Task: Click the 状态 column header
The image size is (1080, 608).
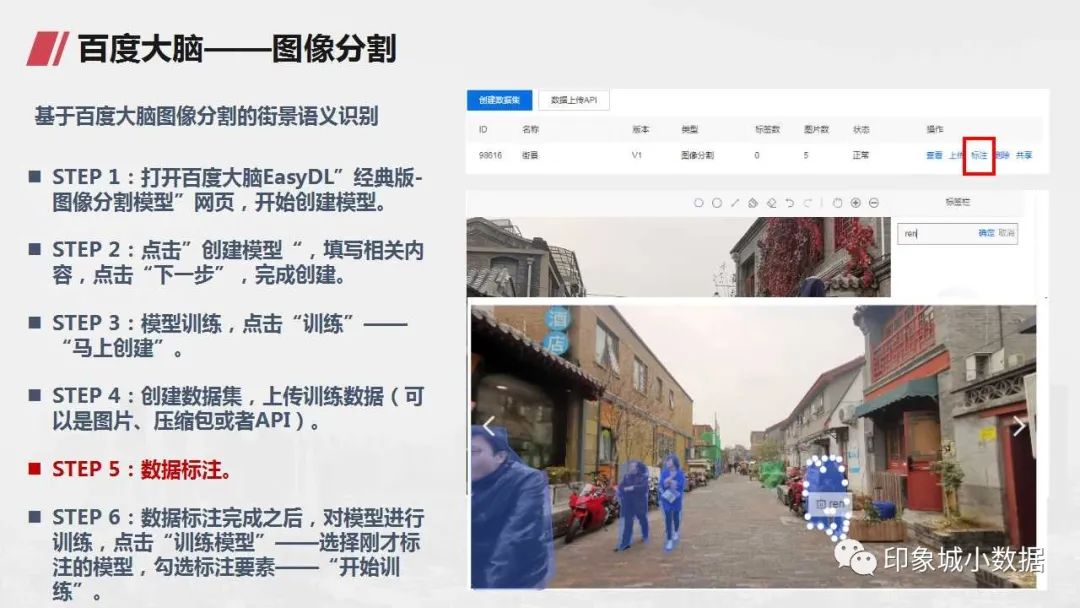Action: pyautogui.click(x=861, y=129)
